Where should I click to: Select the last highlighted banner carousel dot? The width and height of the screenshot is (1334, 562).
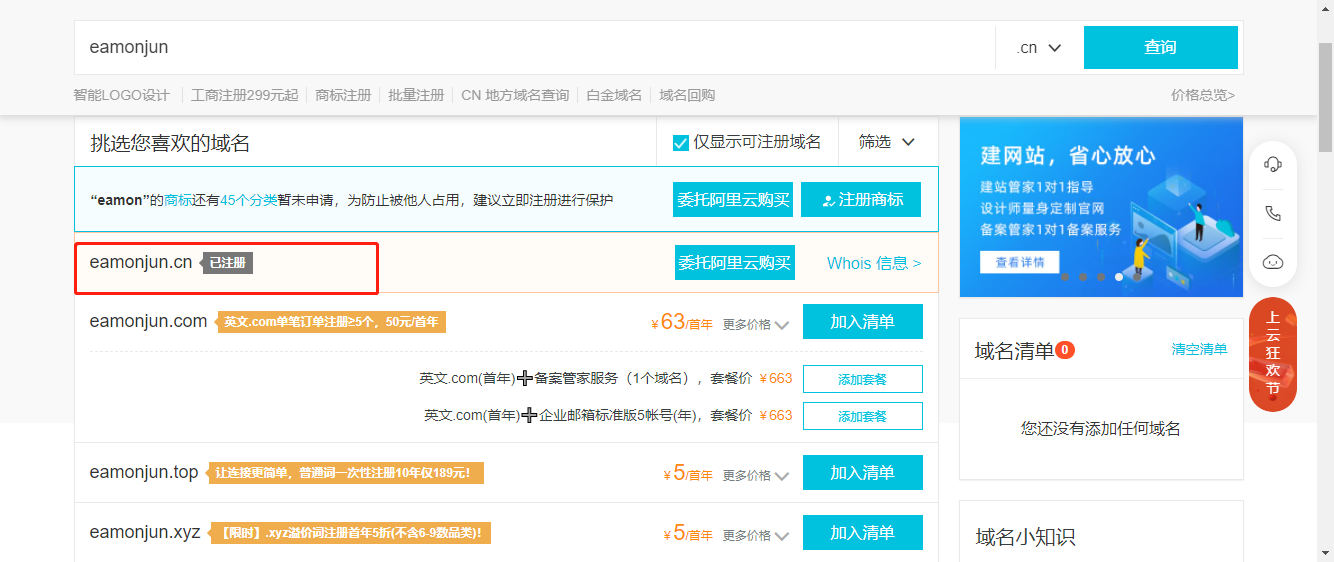tap(1119, 277)
